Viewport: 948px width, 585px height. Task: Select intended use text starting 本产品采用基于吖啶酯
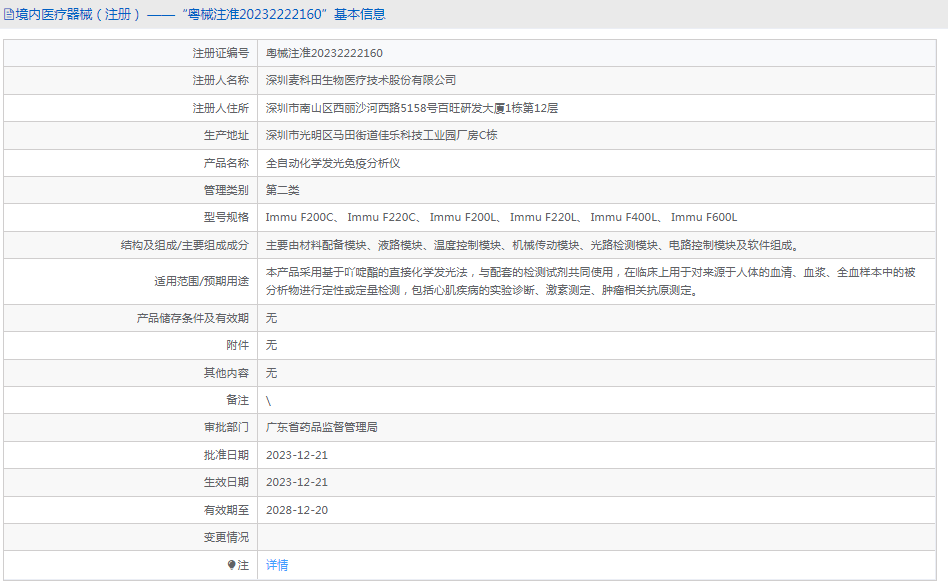click(x=591, y=282)
